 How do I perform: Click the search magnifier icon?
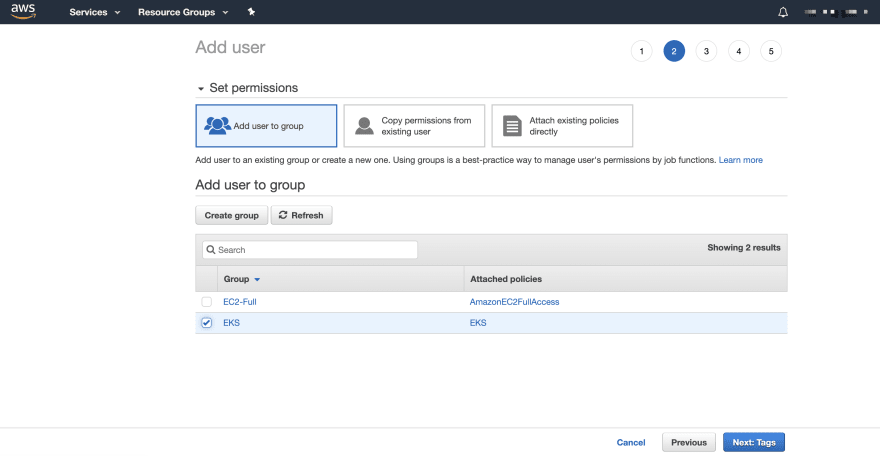point(211,250)
